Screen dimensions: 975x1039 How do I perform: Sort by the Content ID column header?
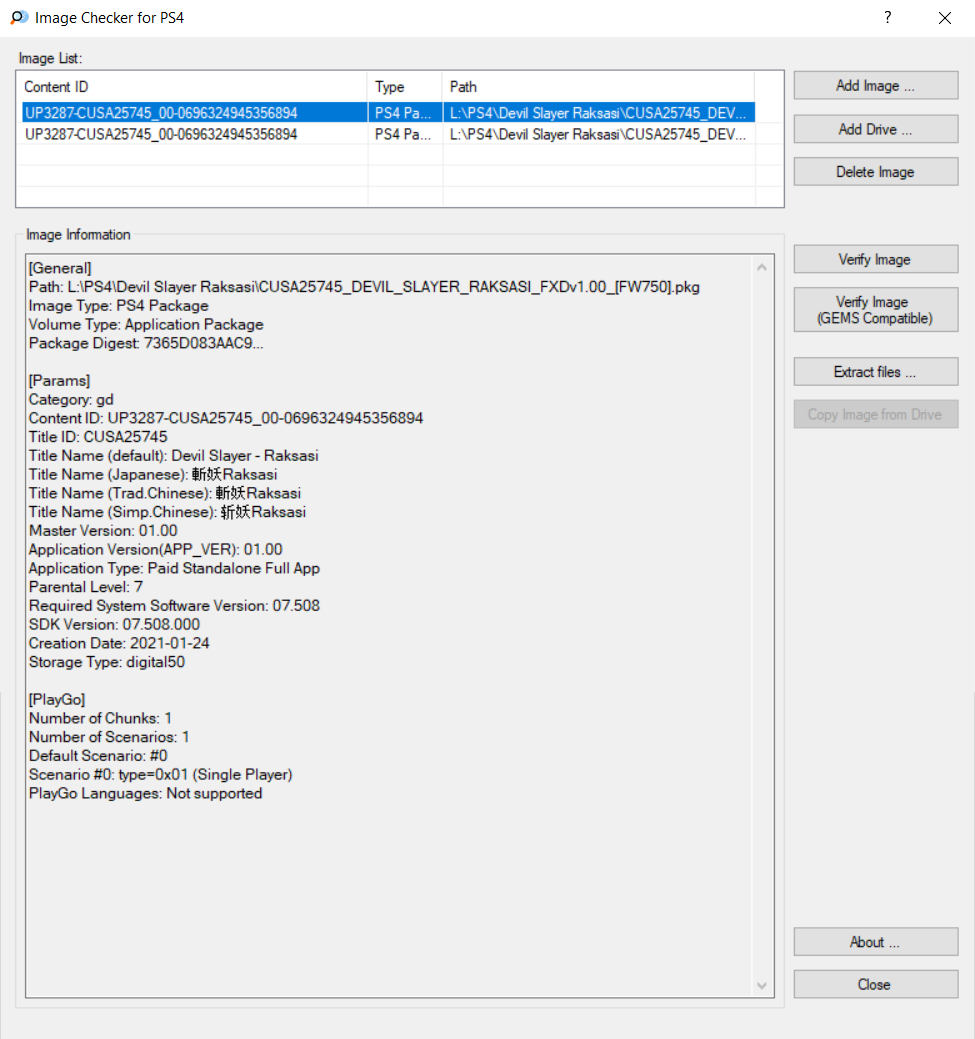click(x=192, y=87)
